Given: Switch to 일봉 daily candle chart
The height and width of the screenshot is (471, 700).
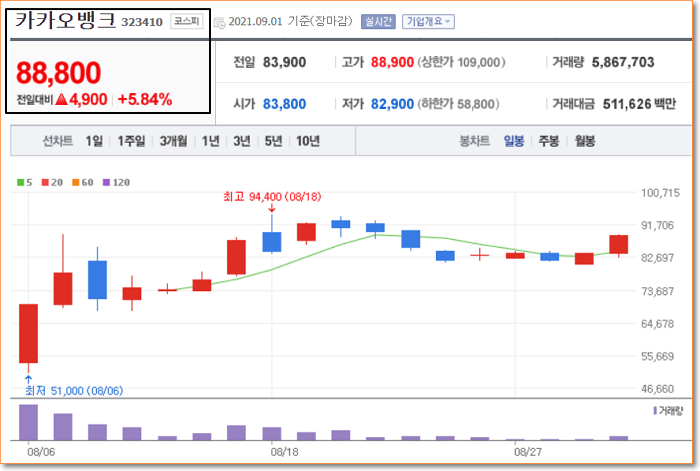Looking at the screenshot, I should tap(514, 141).
